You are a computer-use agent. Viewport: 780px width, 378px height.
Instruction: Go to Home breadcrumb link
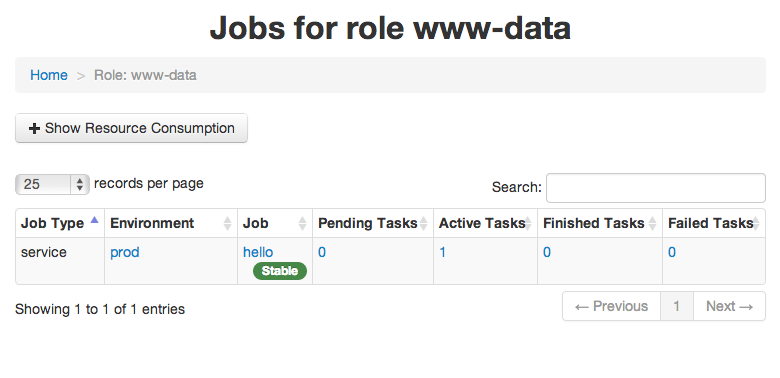(49, 75)
